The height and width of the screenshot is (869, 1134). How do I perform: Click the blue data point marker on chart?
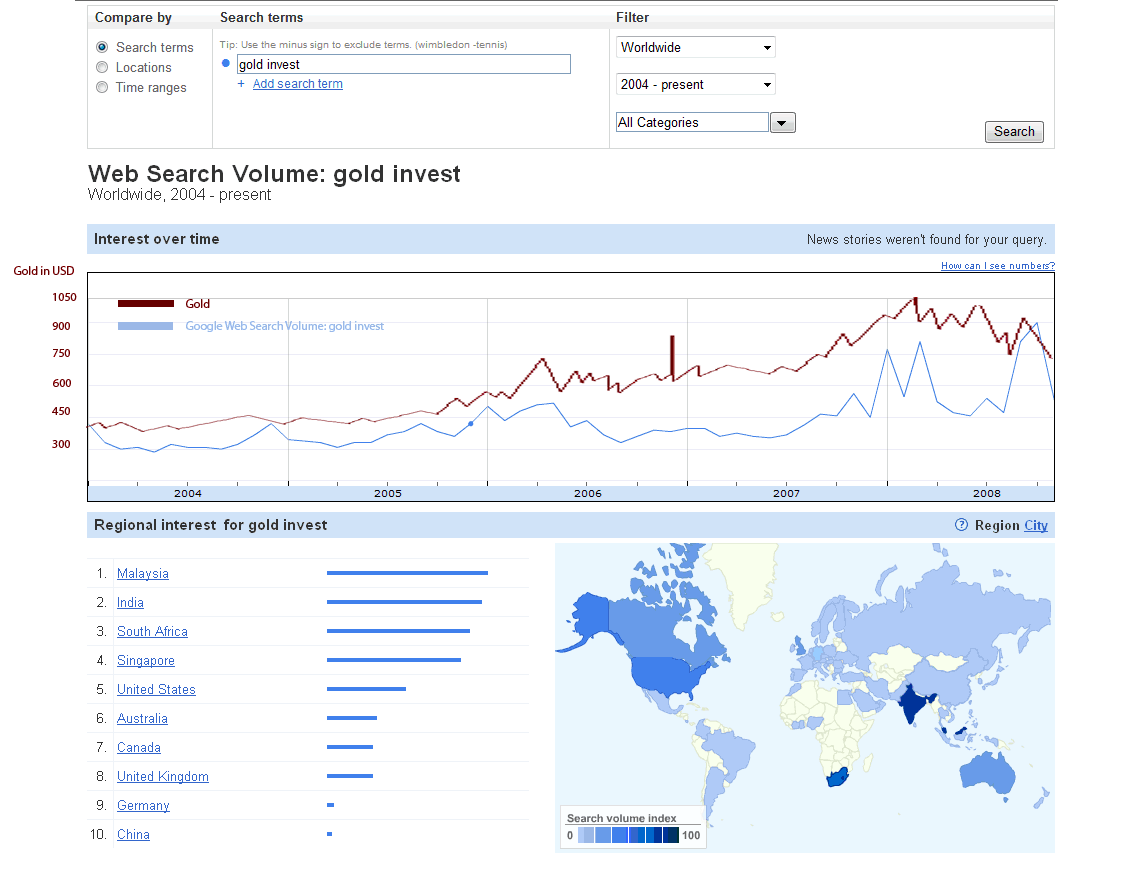click(471, 424)
